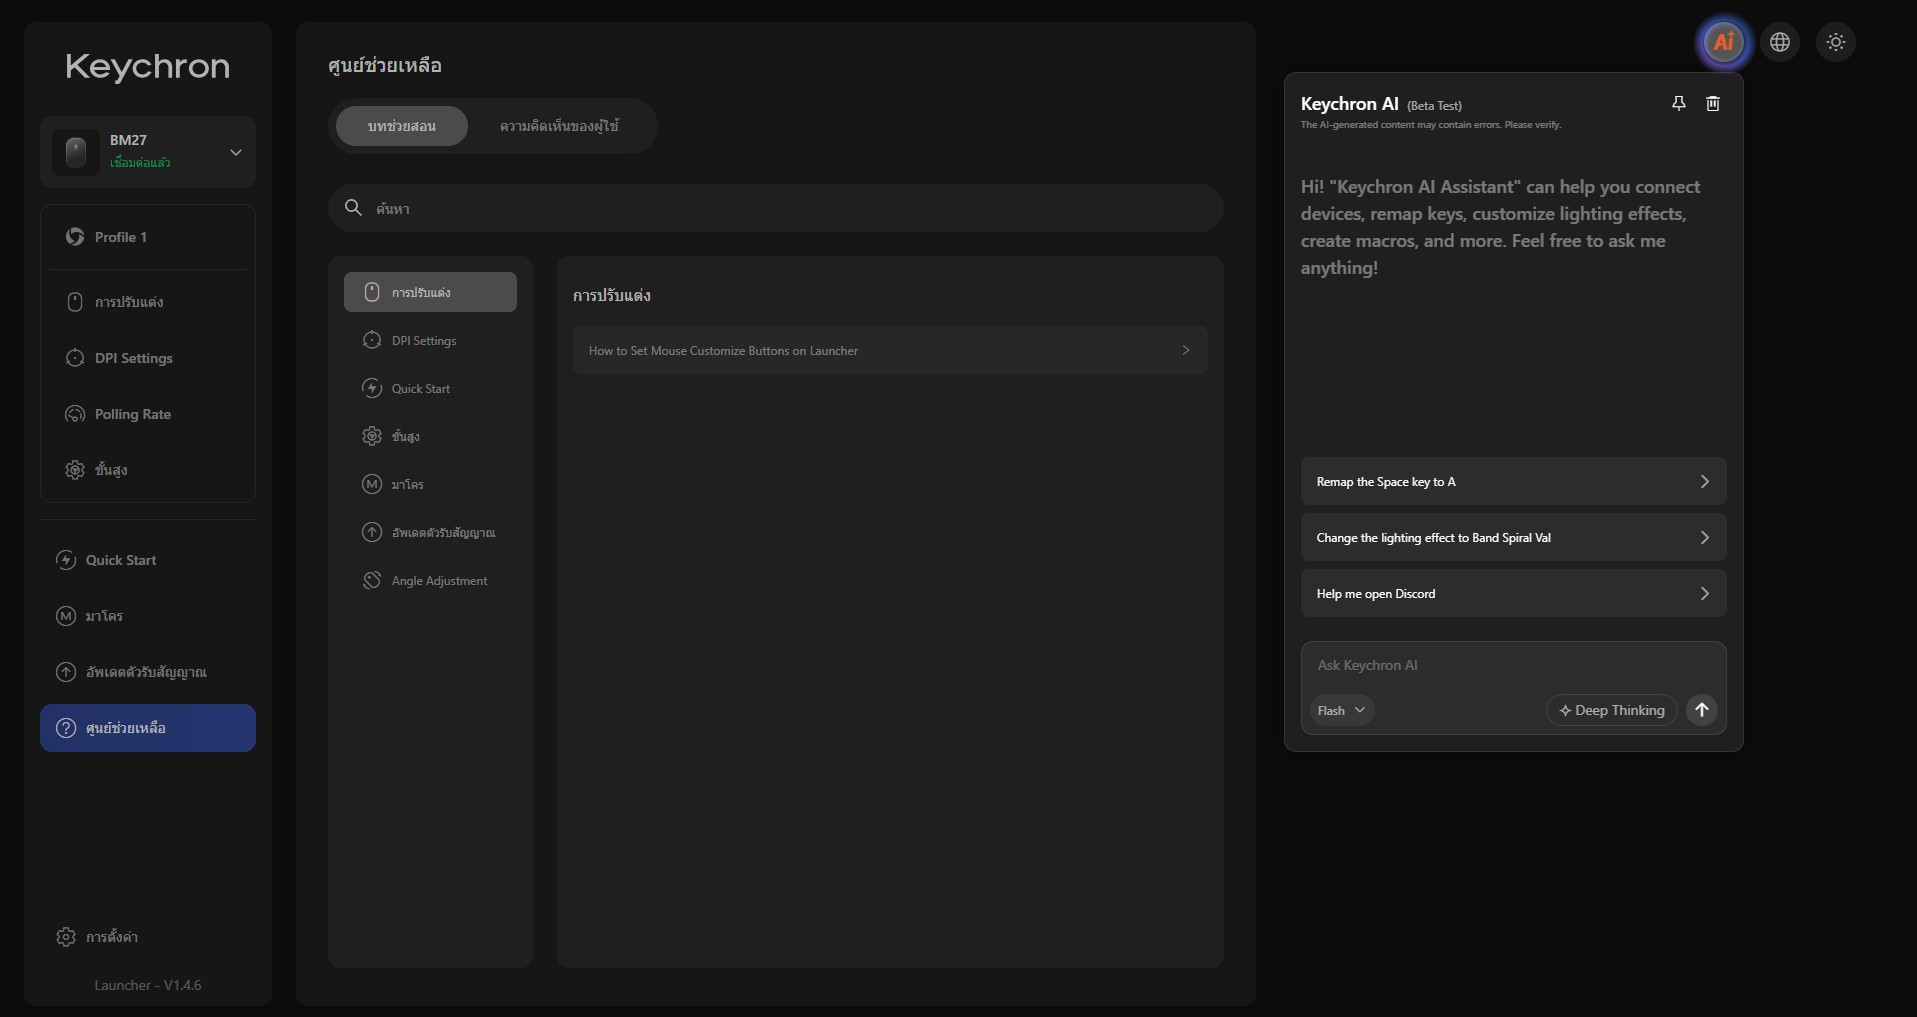Open Polling Rate in the sidebar

(148, 414)
